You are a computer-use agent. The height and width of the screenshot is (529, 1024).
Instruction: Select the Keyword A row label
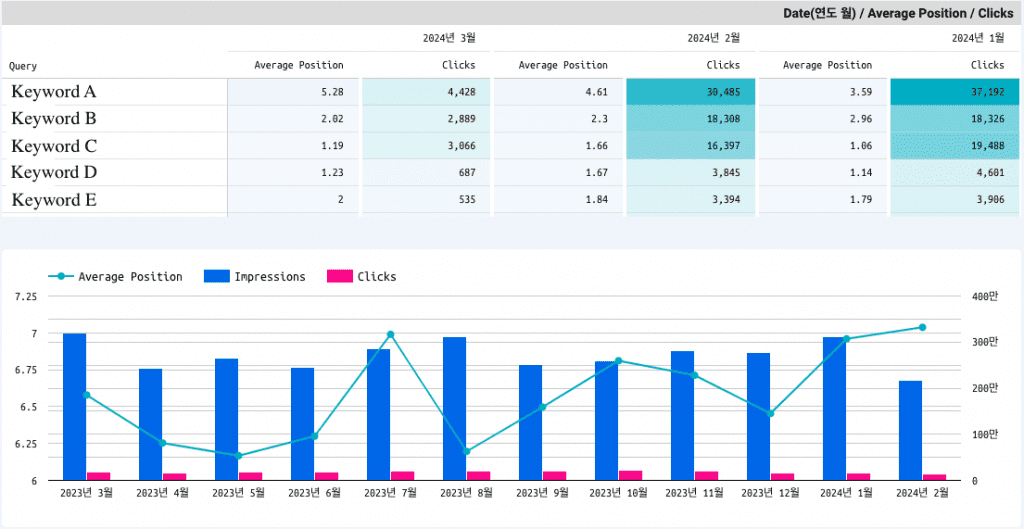(54, 92)
